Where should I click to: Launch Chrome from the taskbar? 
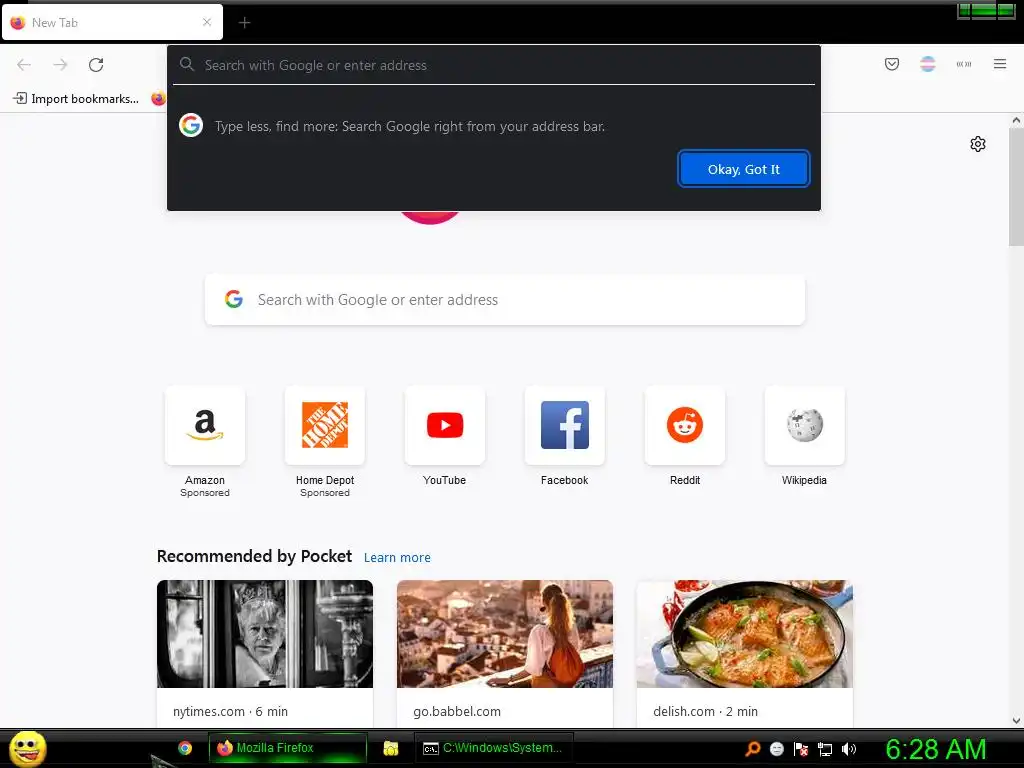click(185, 748)
